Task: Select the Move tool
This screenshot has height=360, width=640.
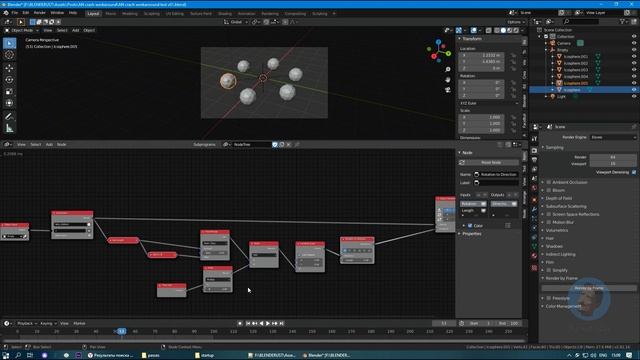Action: [x=9, y=68]
